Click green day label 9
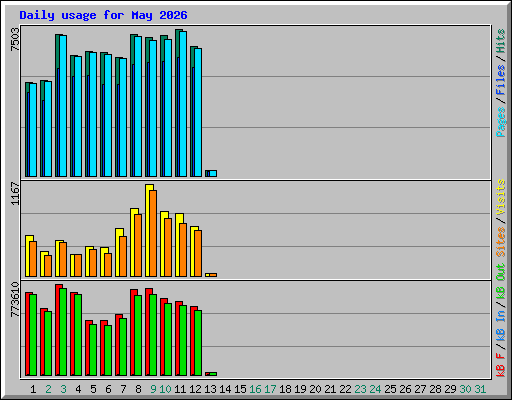 [153, 389]
